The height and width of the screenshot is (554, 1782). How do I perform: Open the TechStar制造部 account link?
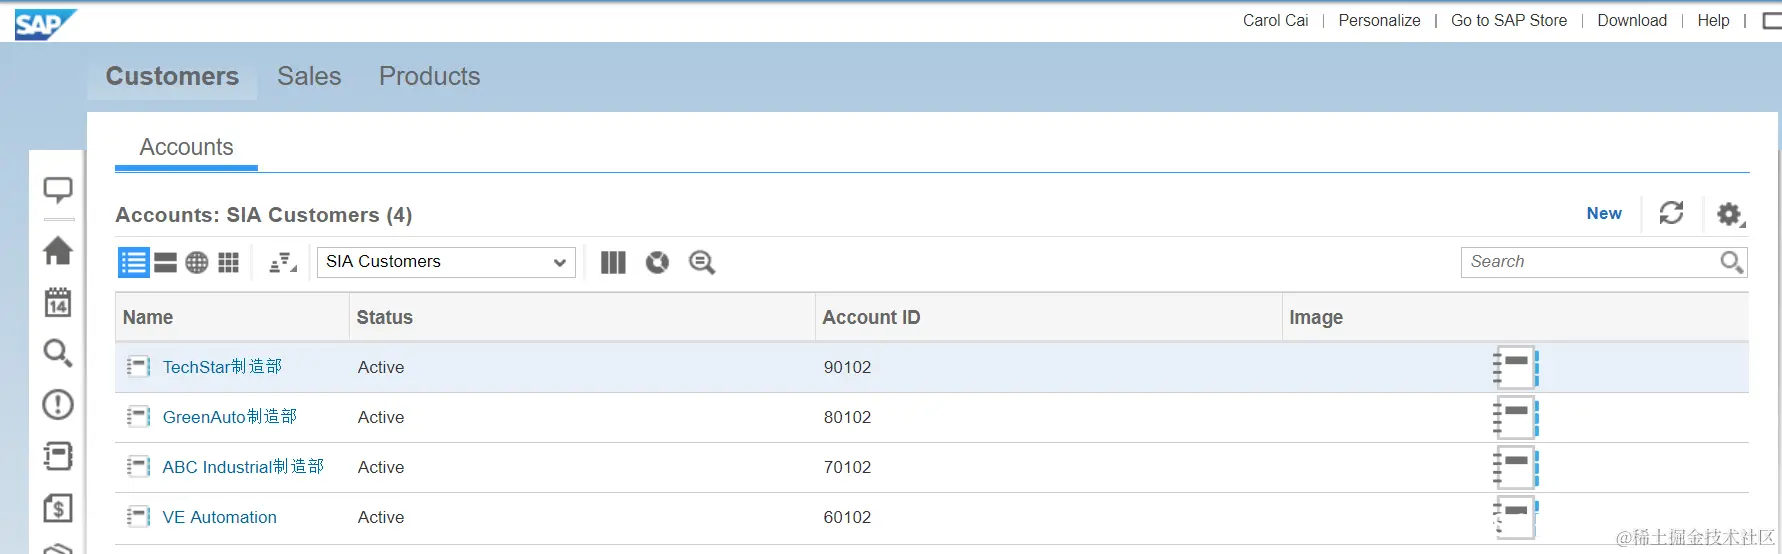click(x=222, y=367)
